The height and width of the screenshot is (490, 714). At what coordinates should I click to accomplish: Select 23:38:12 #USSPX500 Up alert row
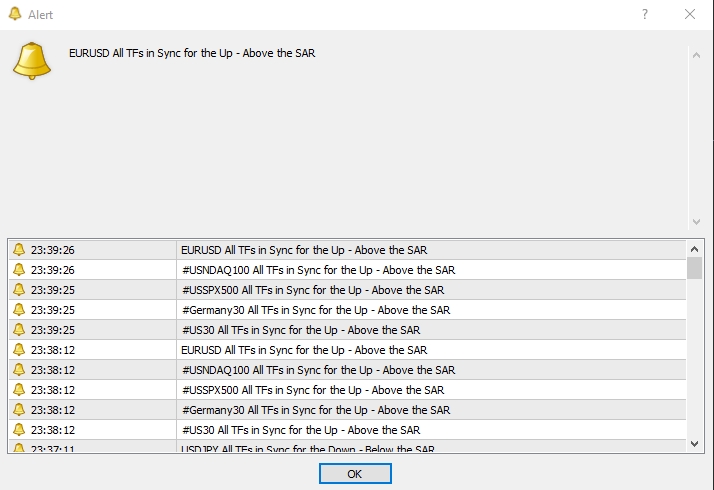312,390
